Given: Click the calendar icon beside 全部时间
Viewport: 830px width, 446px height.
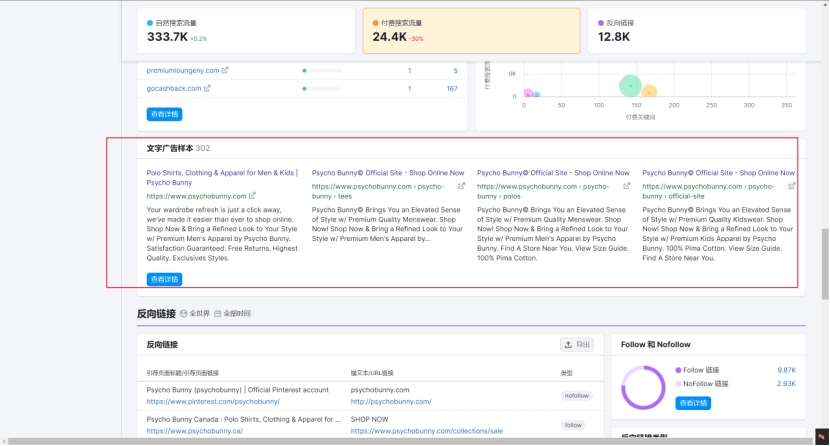Looking at the screenshot, I should tap(217, 314).
